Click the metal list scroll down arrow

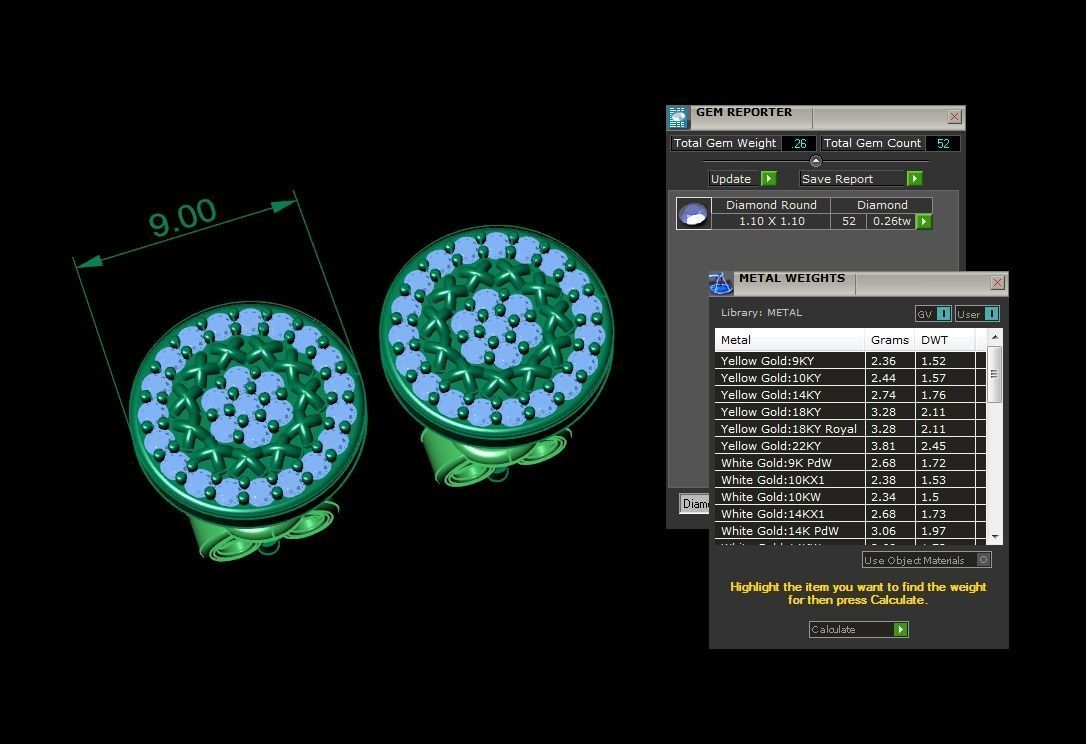pyautogui.click(x=995, y=537)
